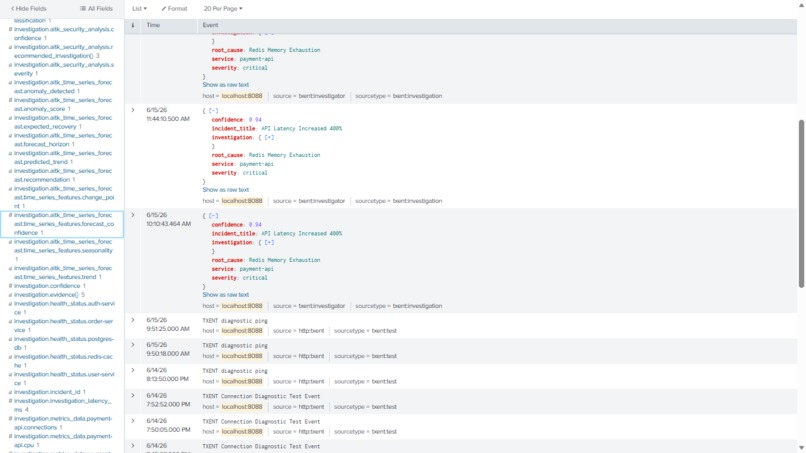
Task: Select time_series_forecast.predicted_trend field
Action: 62,157
